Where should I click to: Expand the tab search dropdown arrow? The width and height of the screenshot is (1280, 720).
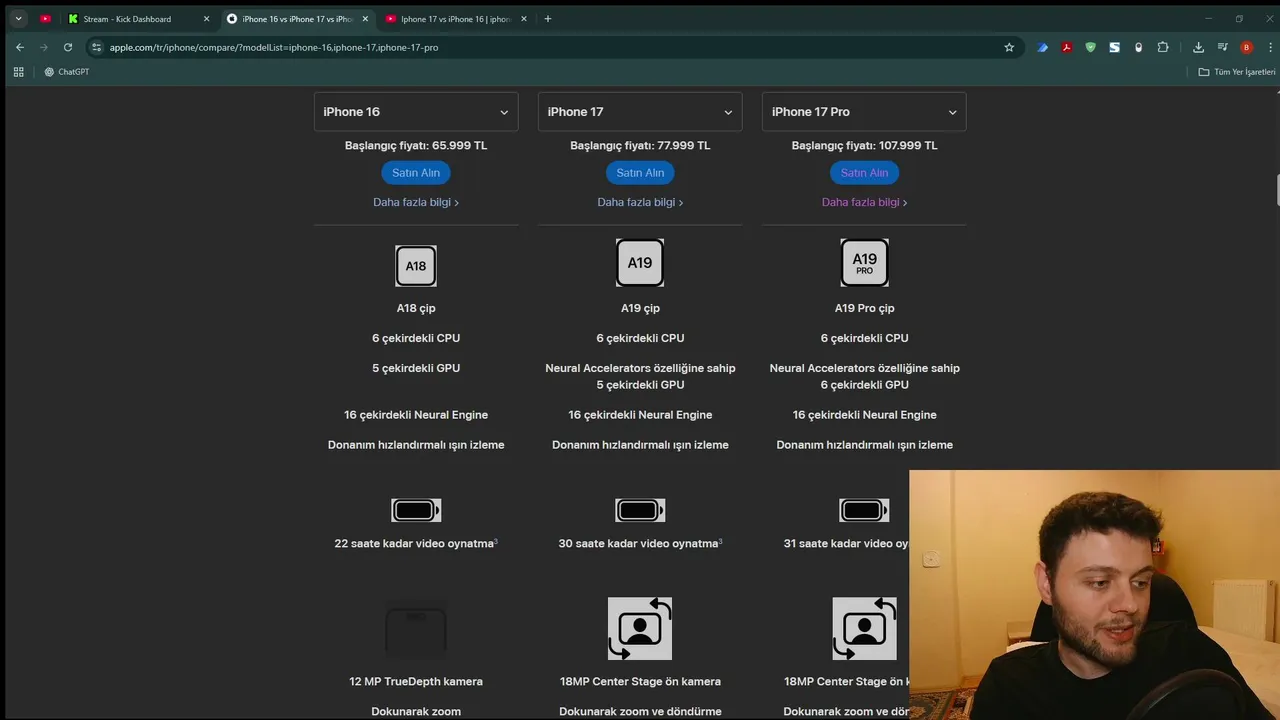18,18
